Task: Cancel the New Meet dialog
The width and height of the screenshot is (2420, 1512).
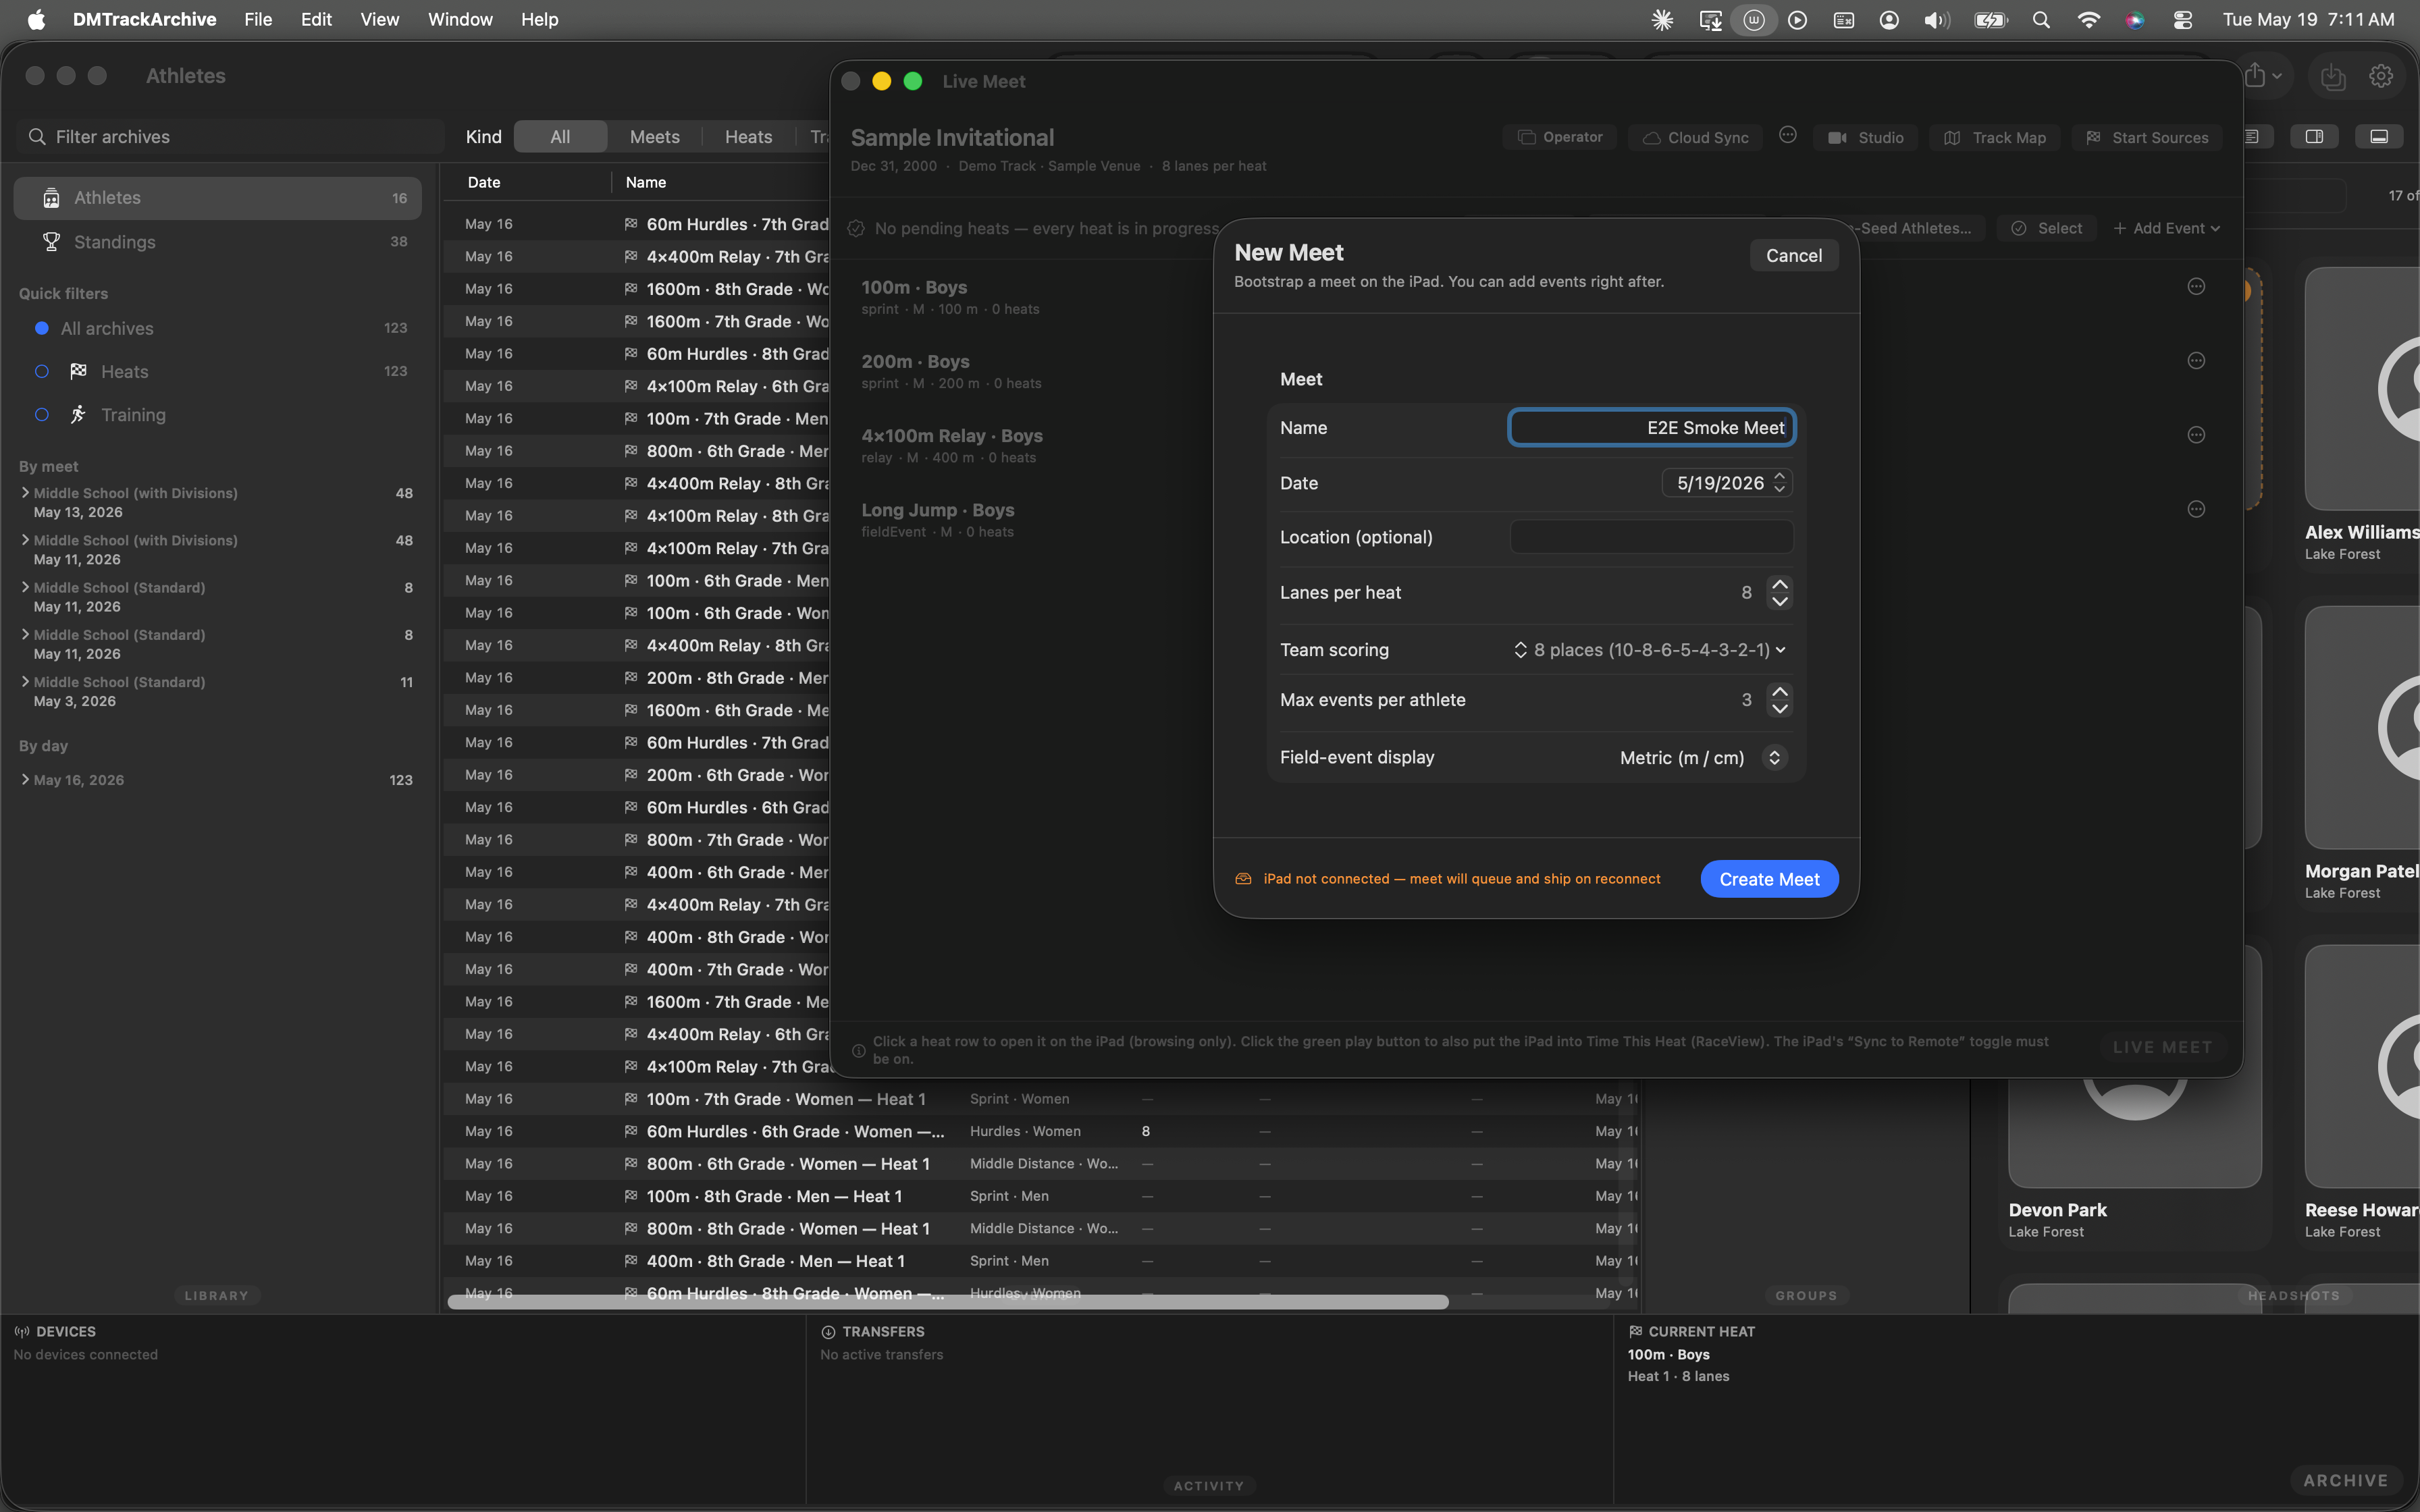Action: pos(1793,255)
